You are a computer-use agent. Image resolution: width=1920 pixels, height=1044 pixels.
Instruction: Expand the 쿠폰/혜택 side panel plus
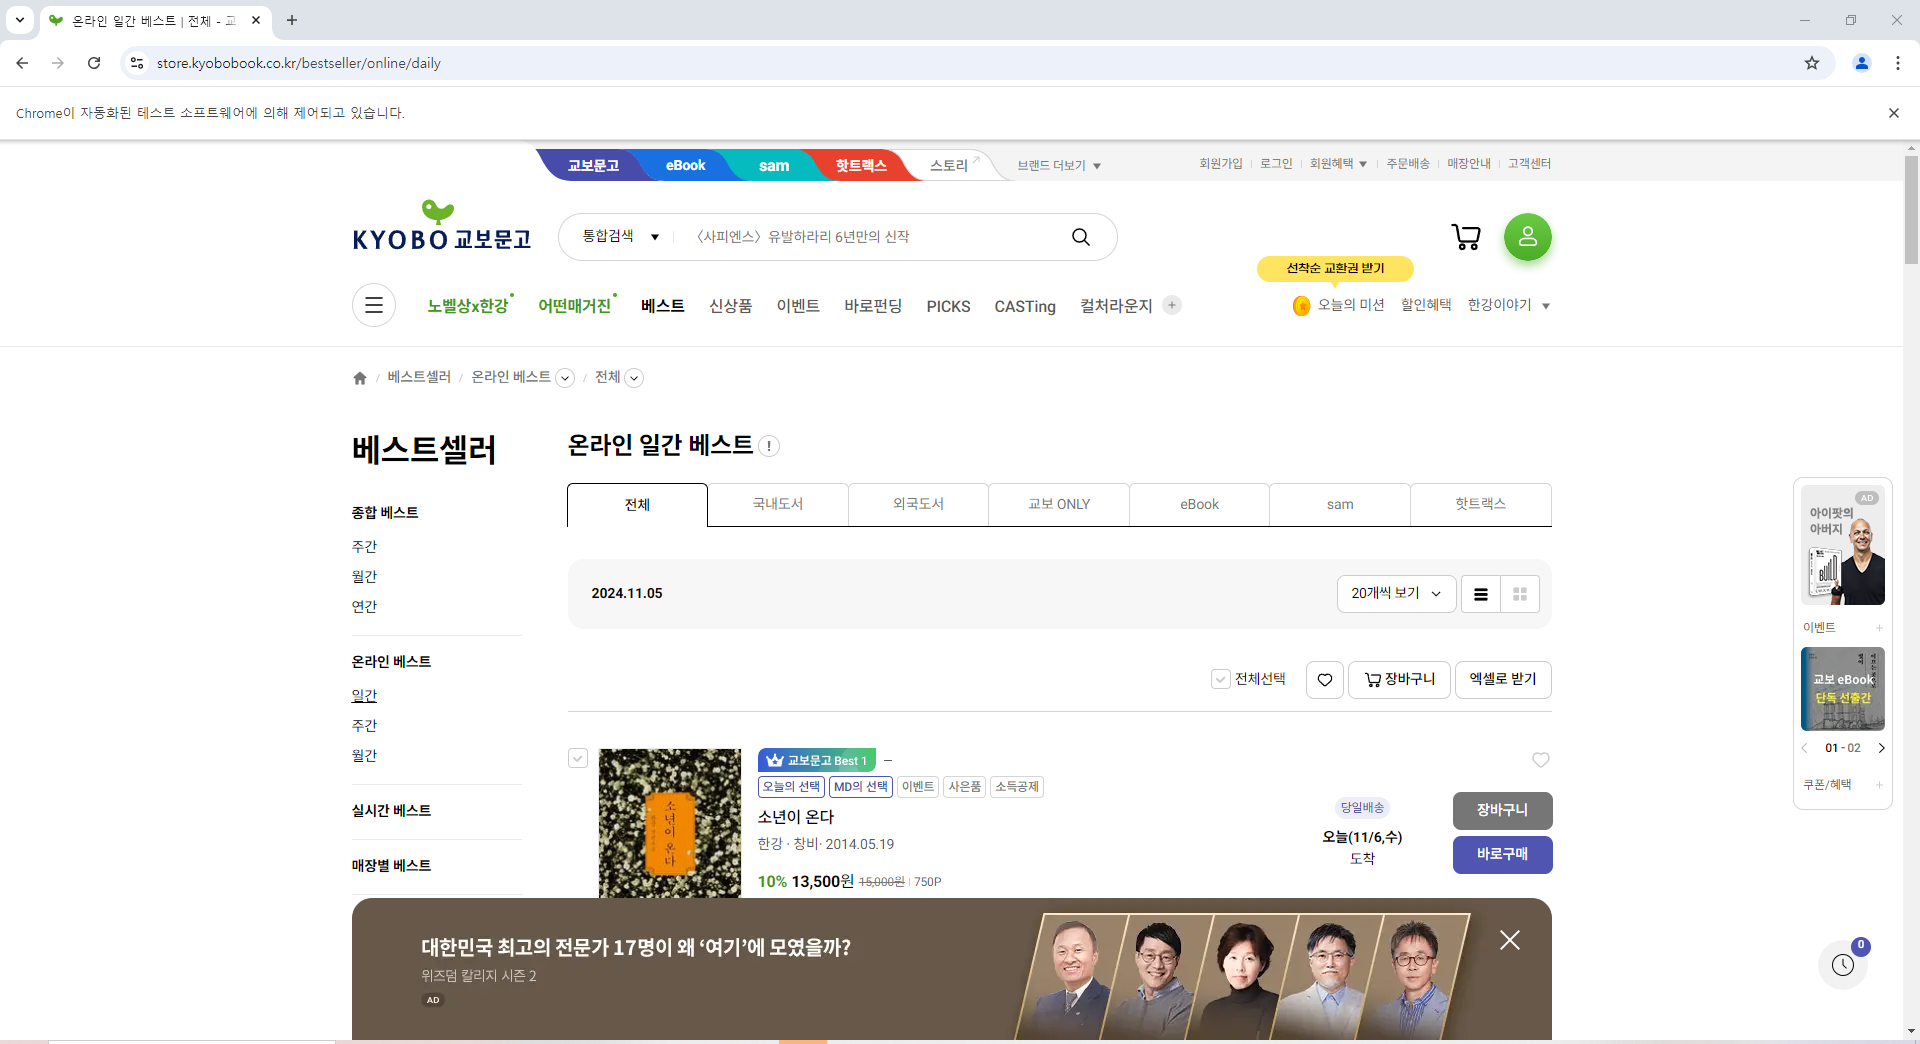(x=1879, y=785)
